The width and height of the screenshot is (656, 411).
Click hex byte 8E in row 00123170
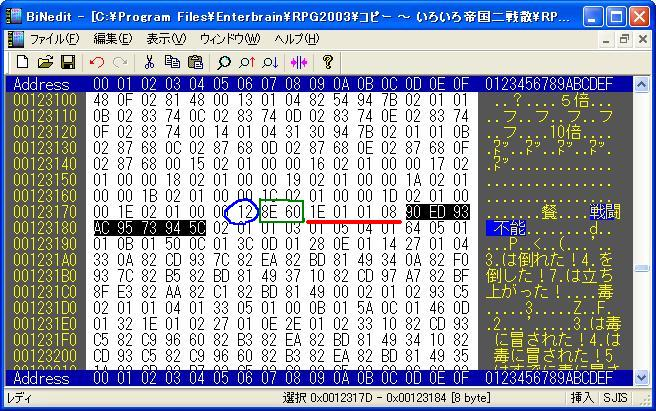(x=269, y=212)
